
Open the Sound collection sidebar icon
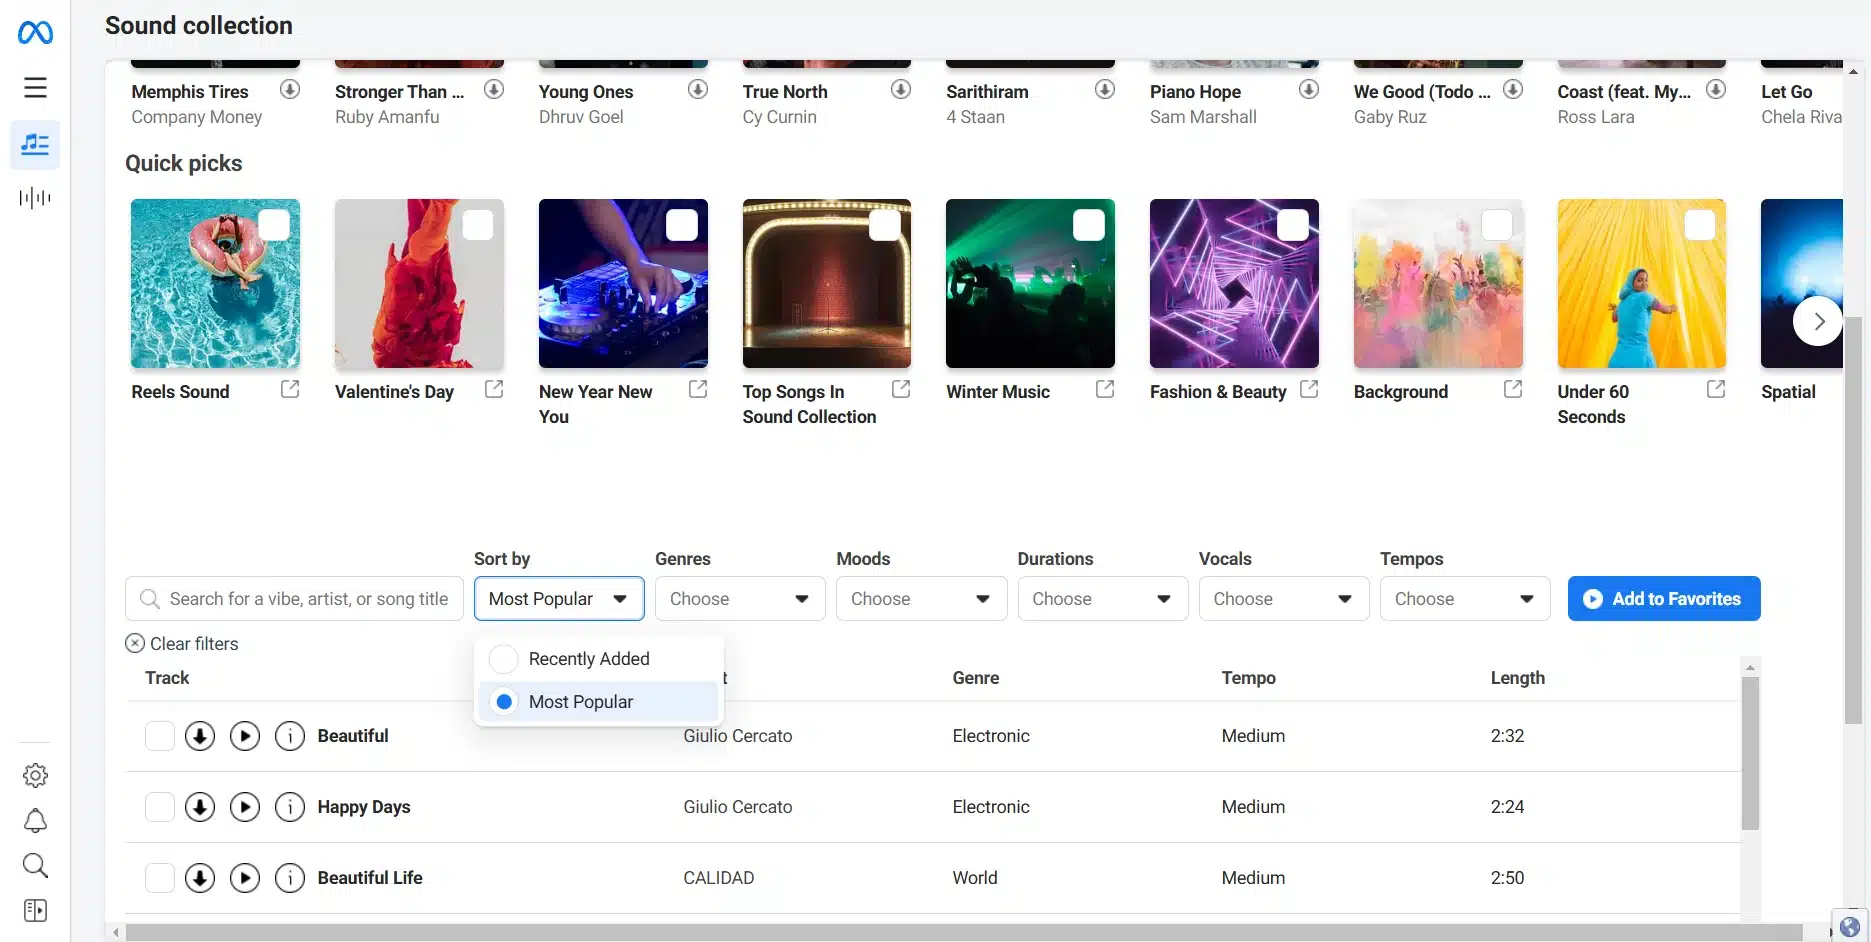pos(35,145)
